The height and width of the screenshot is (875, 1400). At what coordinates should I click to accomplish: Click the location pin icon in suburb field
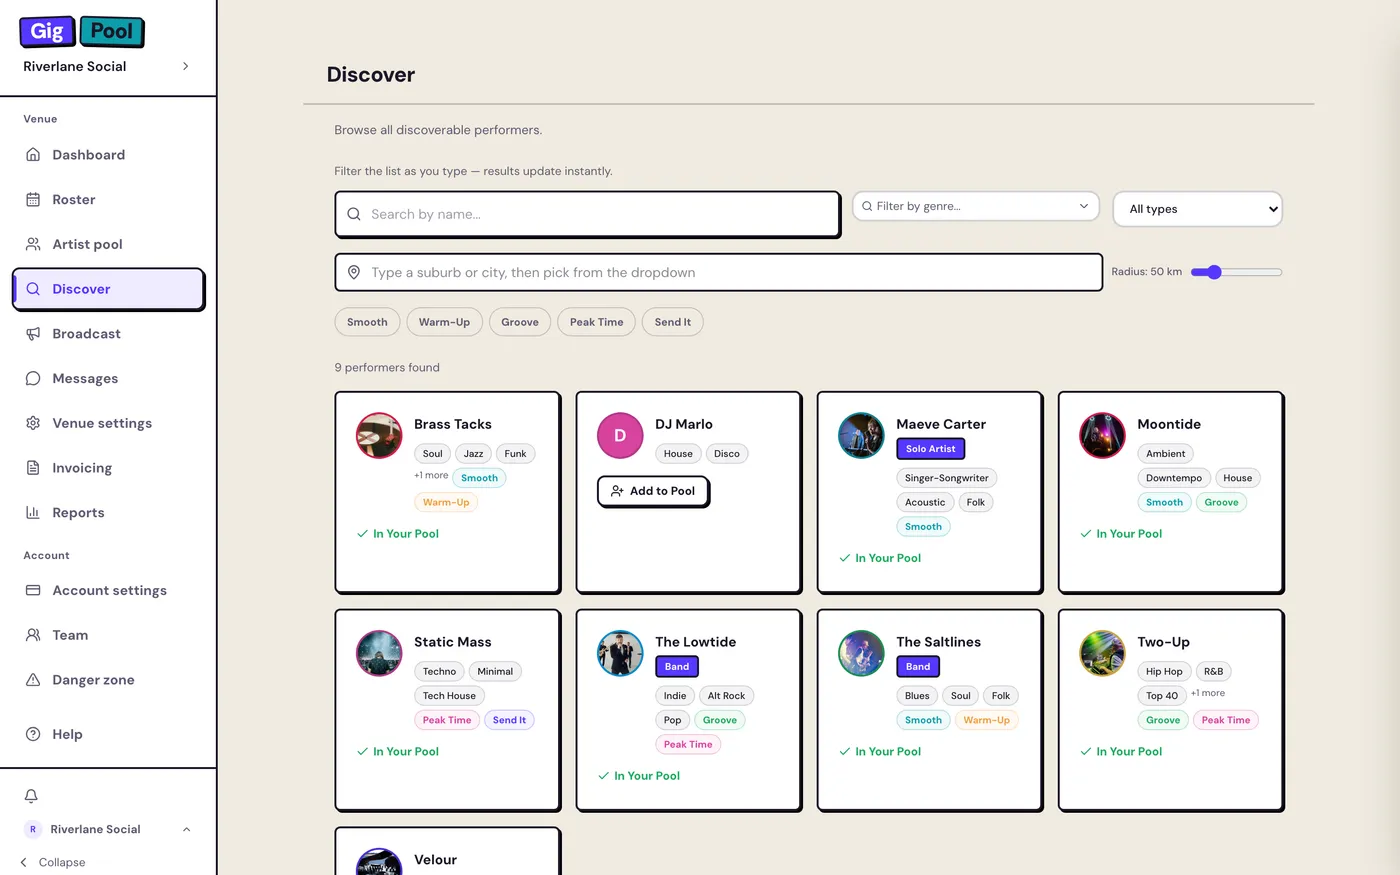coord(353,272)
